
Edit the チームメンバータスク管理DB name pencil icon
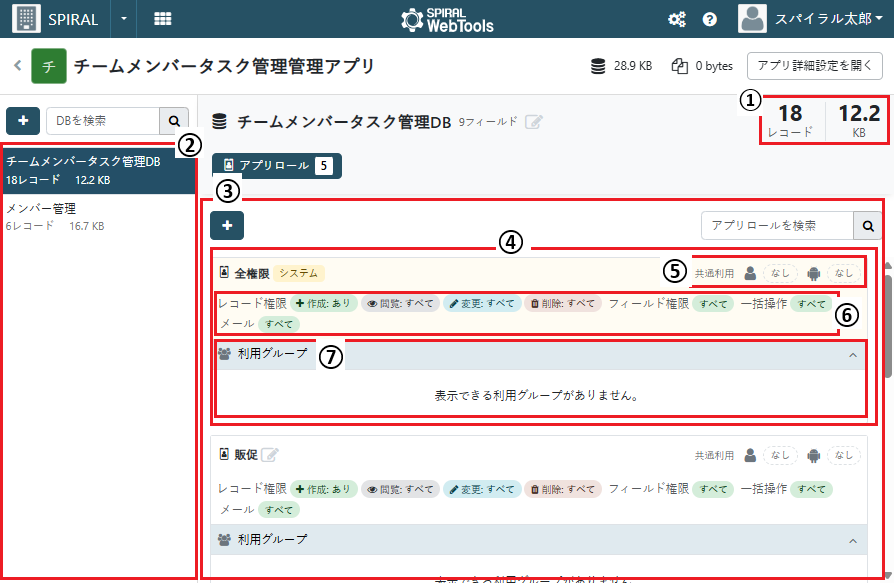(534, 121)
